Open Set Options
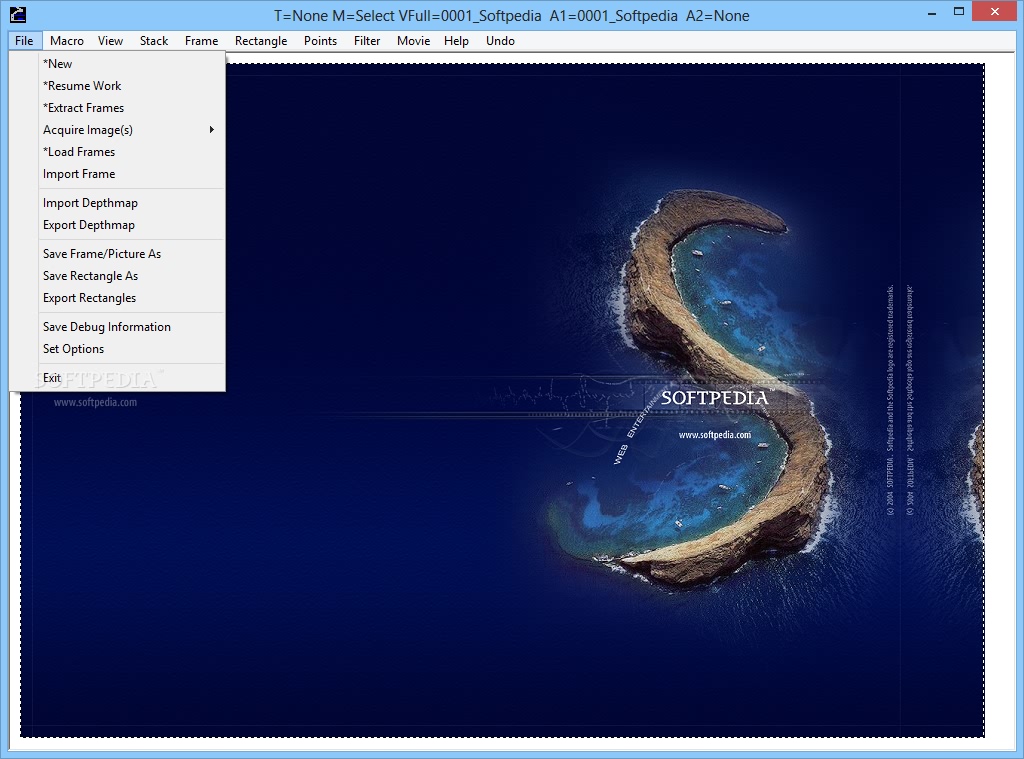 coord(118,349)
